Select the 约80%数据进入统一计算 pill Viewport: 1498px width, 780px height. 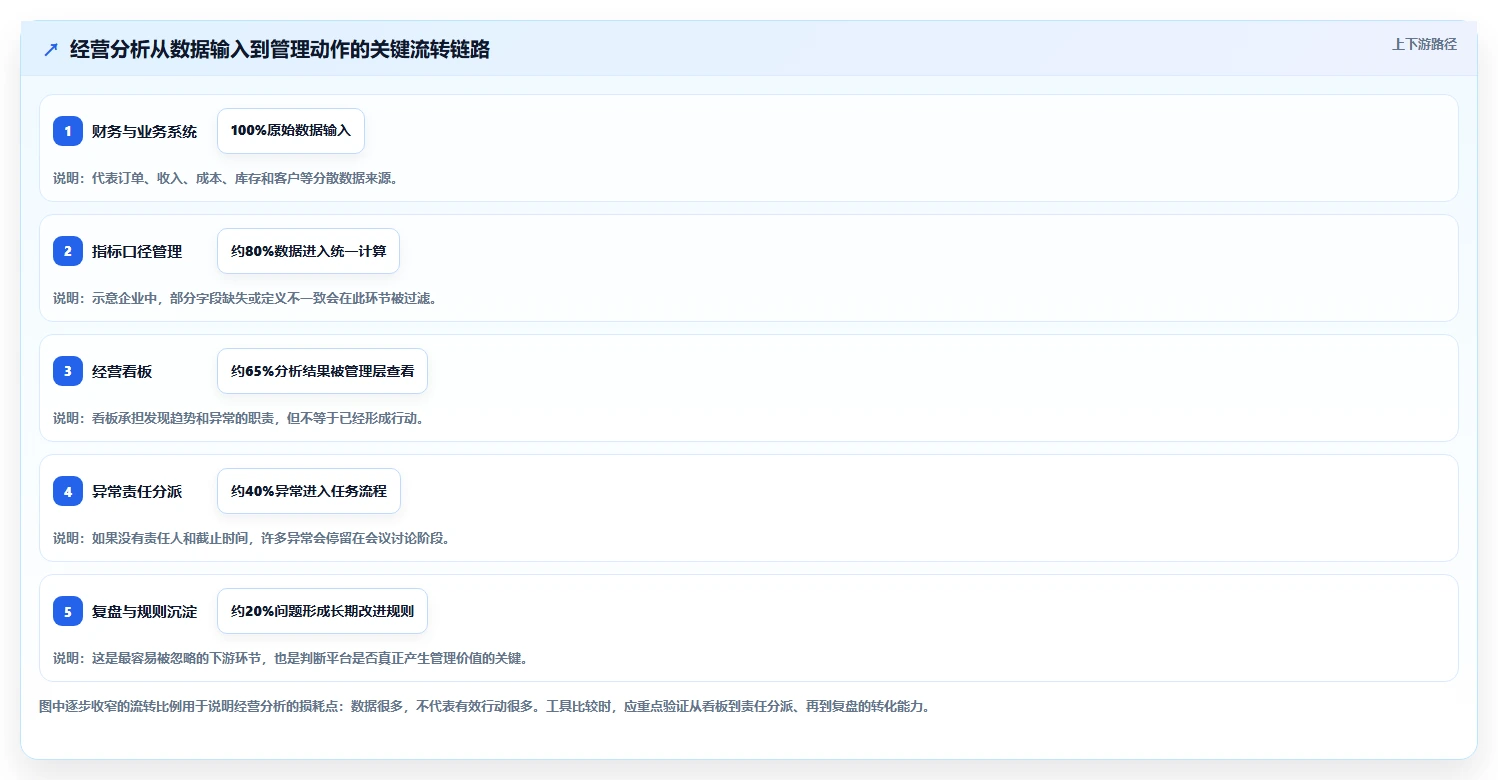[x=308, y=251]
